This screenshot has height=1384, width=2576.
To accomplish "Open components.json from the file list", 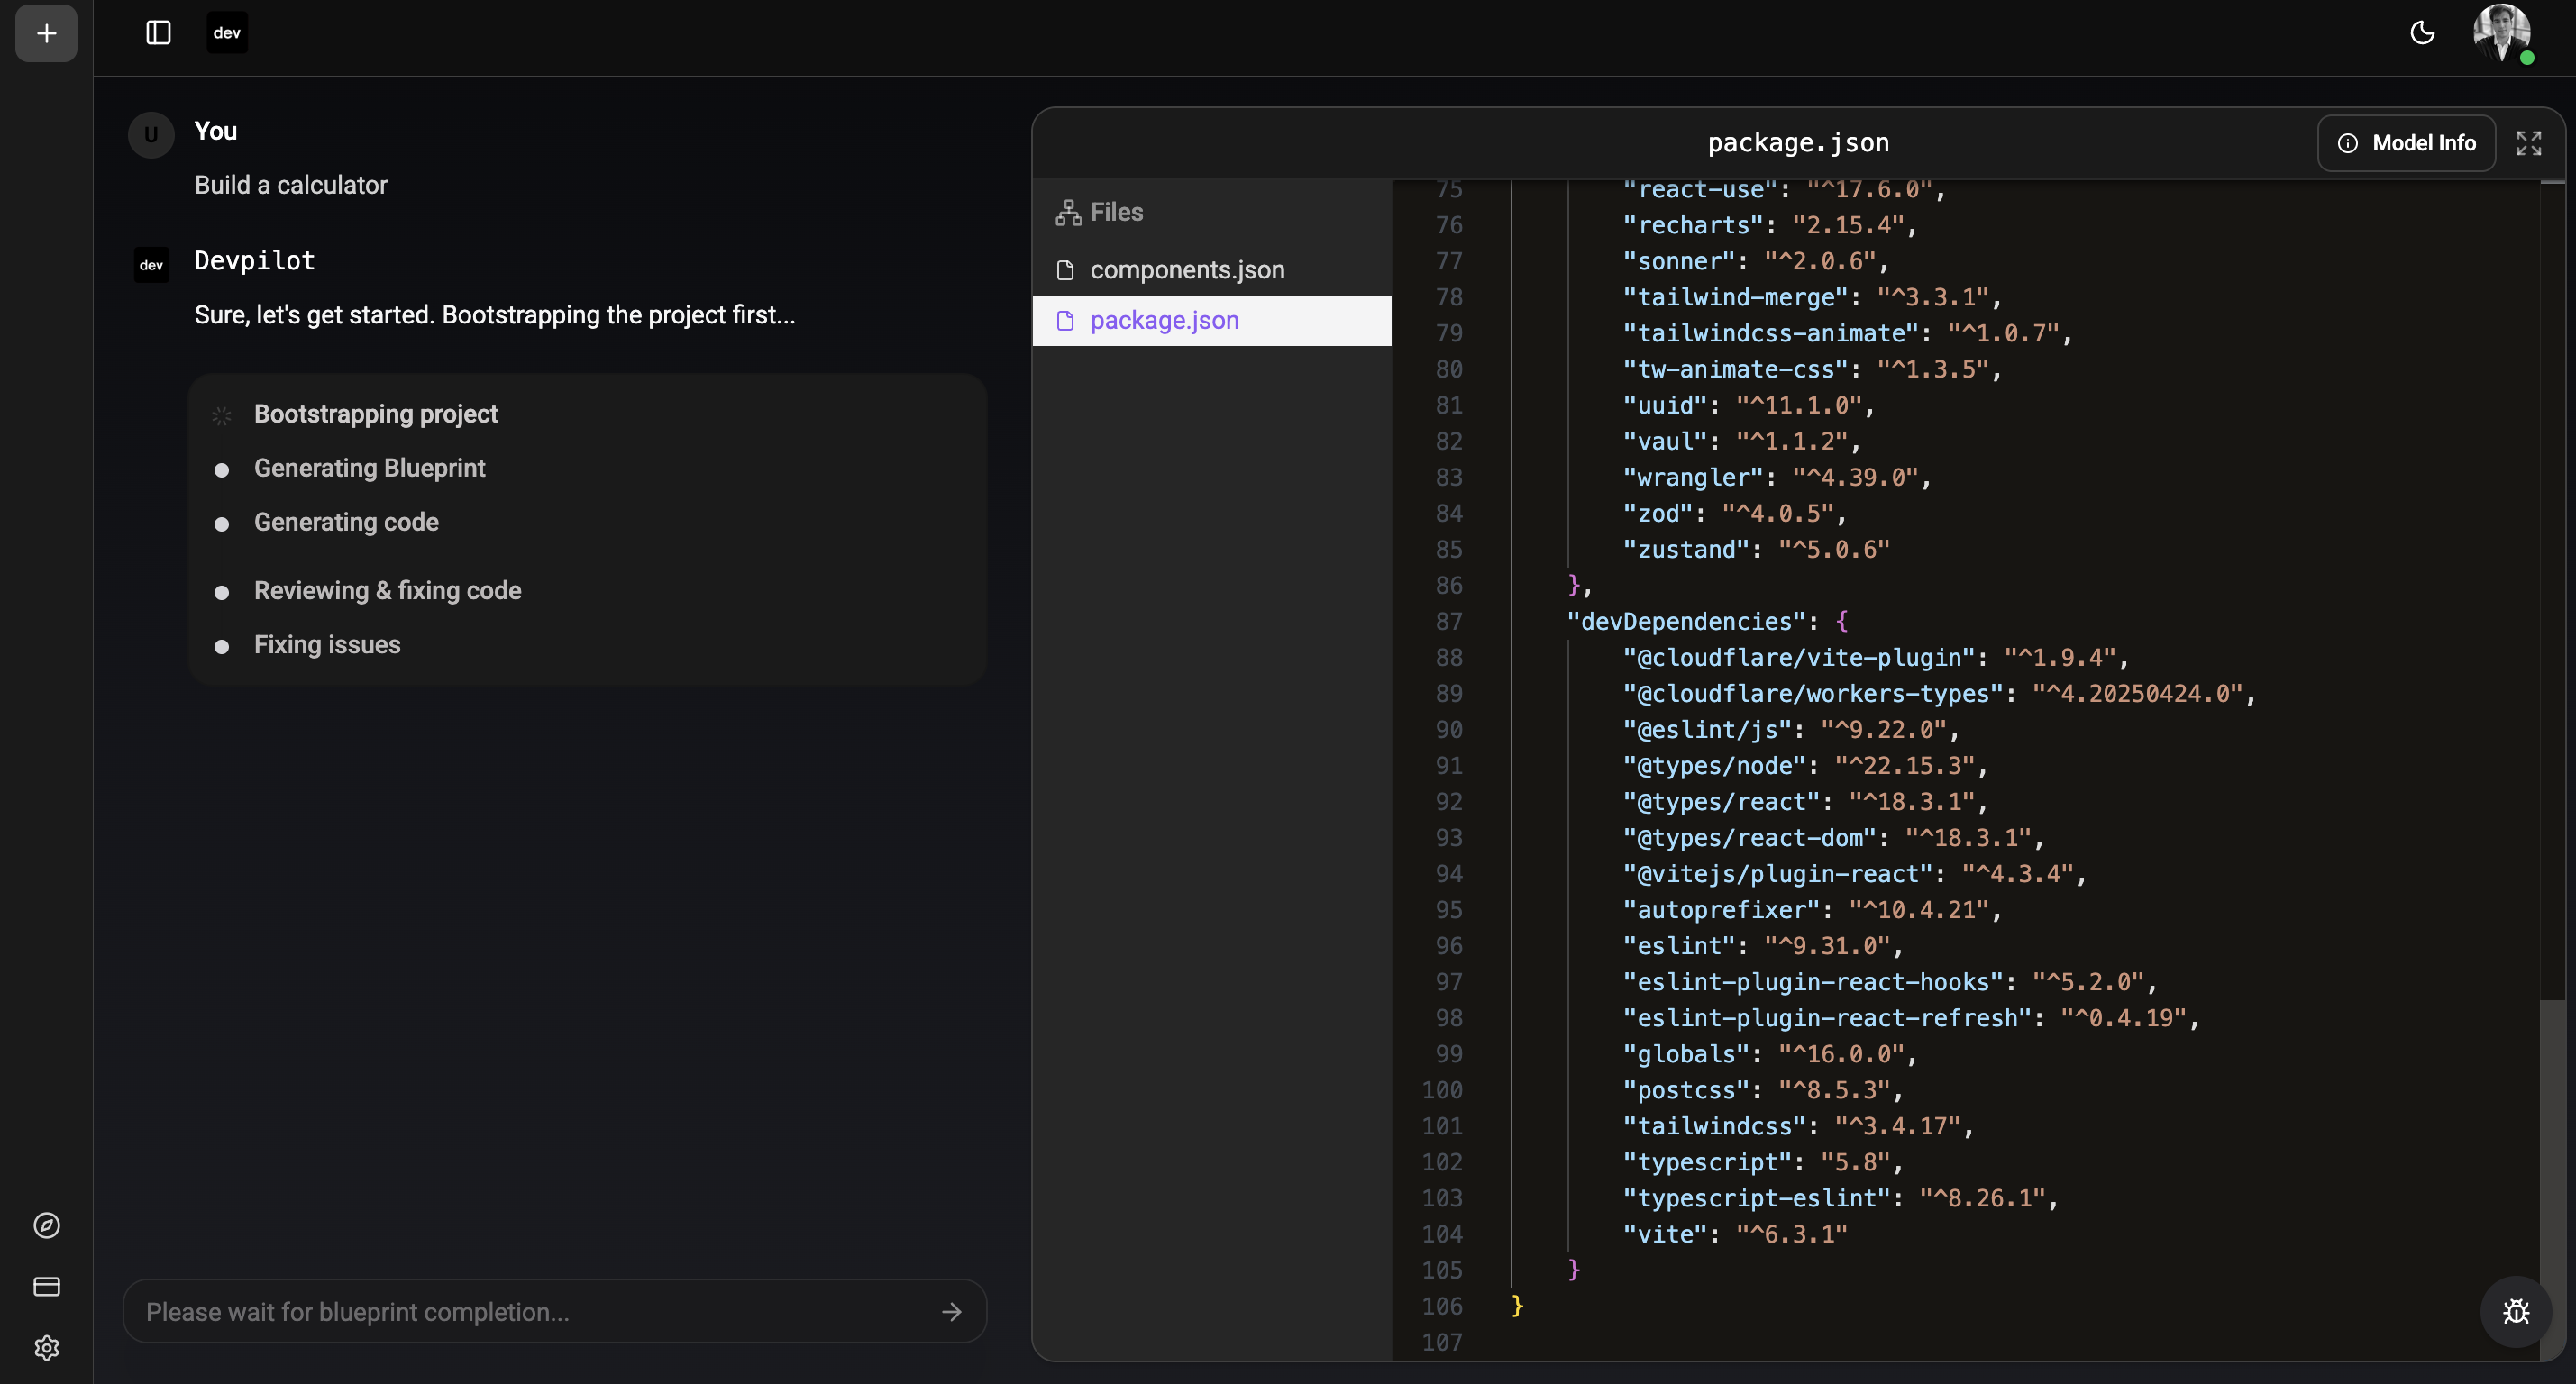I will [1186, 269].
